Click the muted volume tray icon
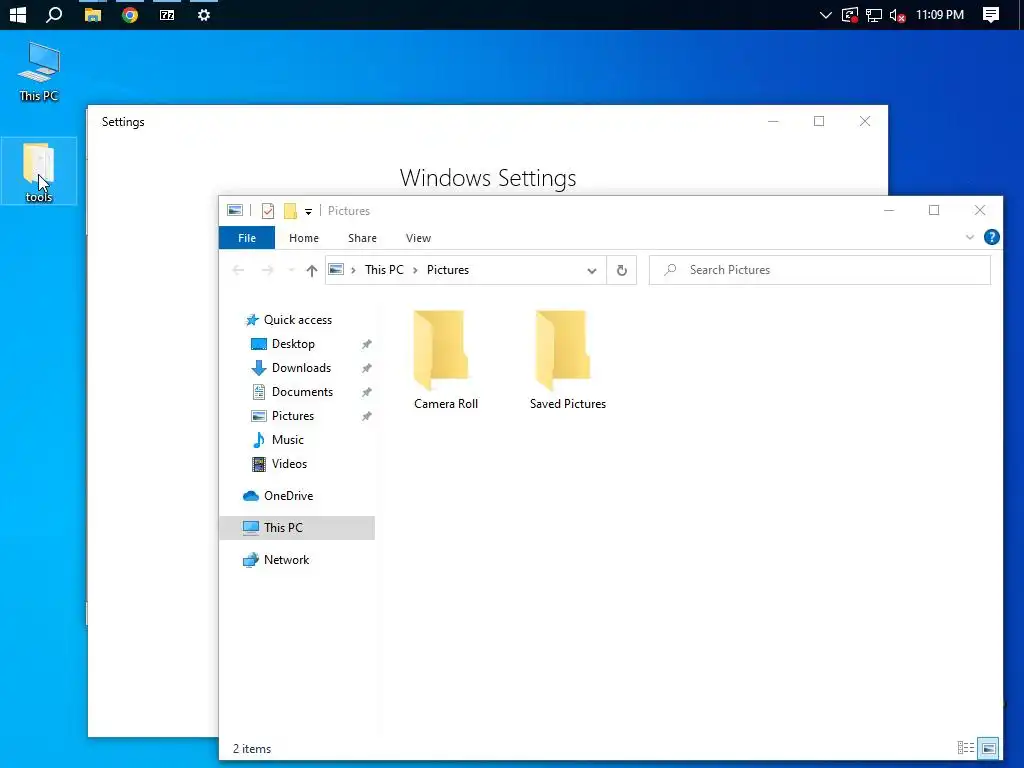The height and width of the screenshot is (768, 1024). 897,15
